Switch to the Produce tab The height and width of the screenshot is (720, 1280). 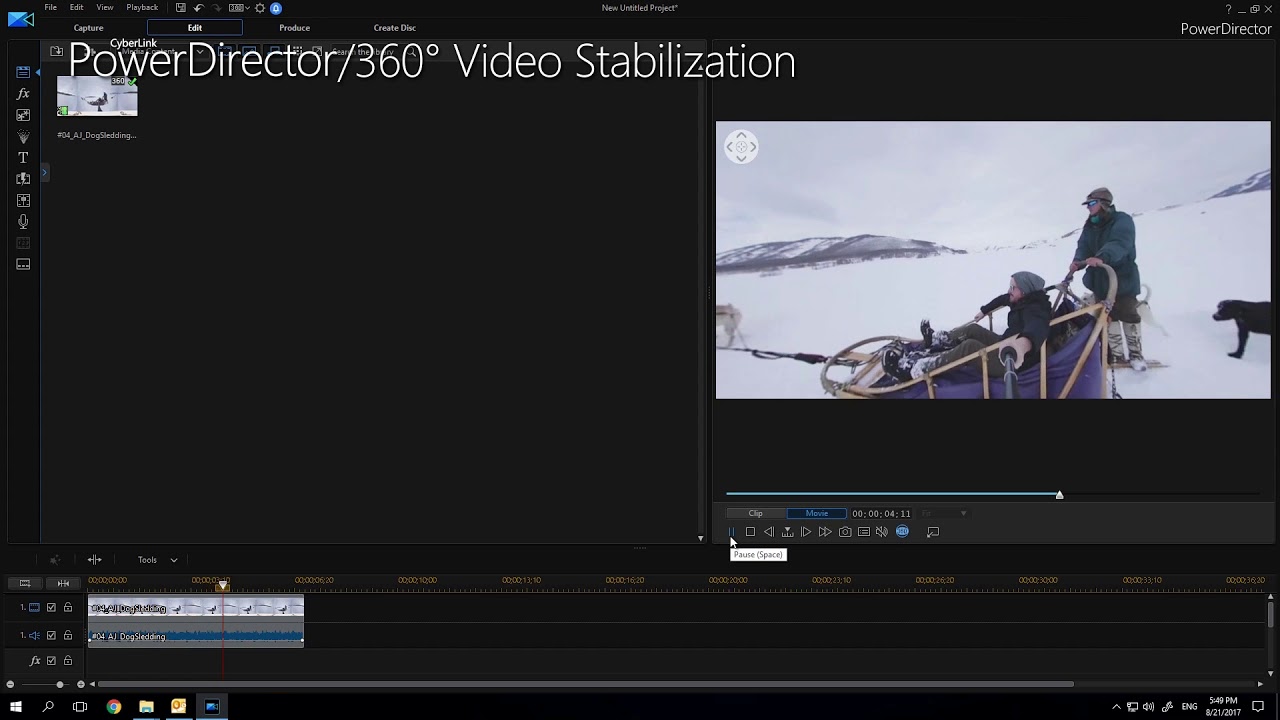(x=294, y=28)
